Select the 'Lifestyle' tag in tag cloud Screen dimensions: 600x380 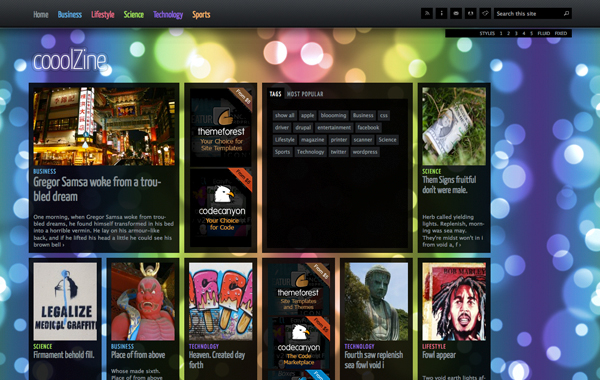[x=285, y=140]
